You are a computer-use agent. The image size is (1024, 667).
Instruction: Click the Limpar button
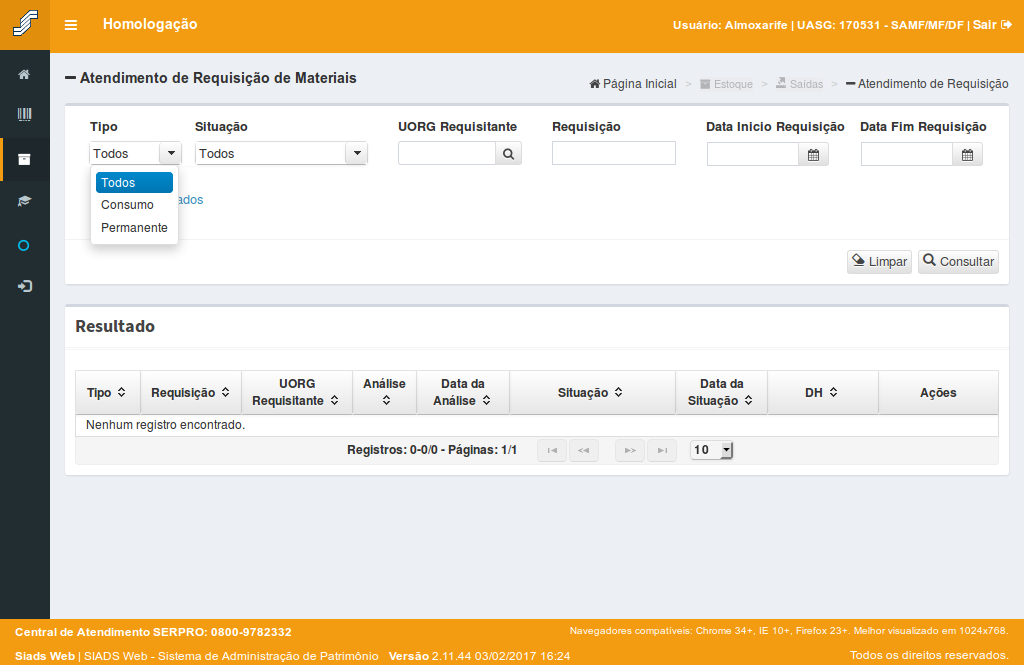click(x=879, y=262)
